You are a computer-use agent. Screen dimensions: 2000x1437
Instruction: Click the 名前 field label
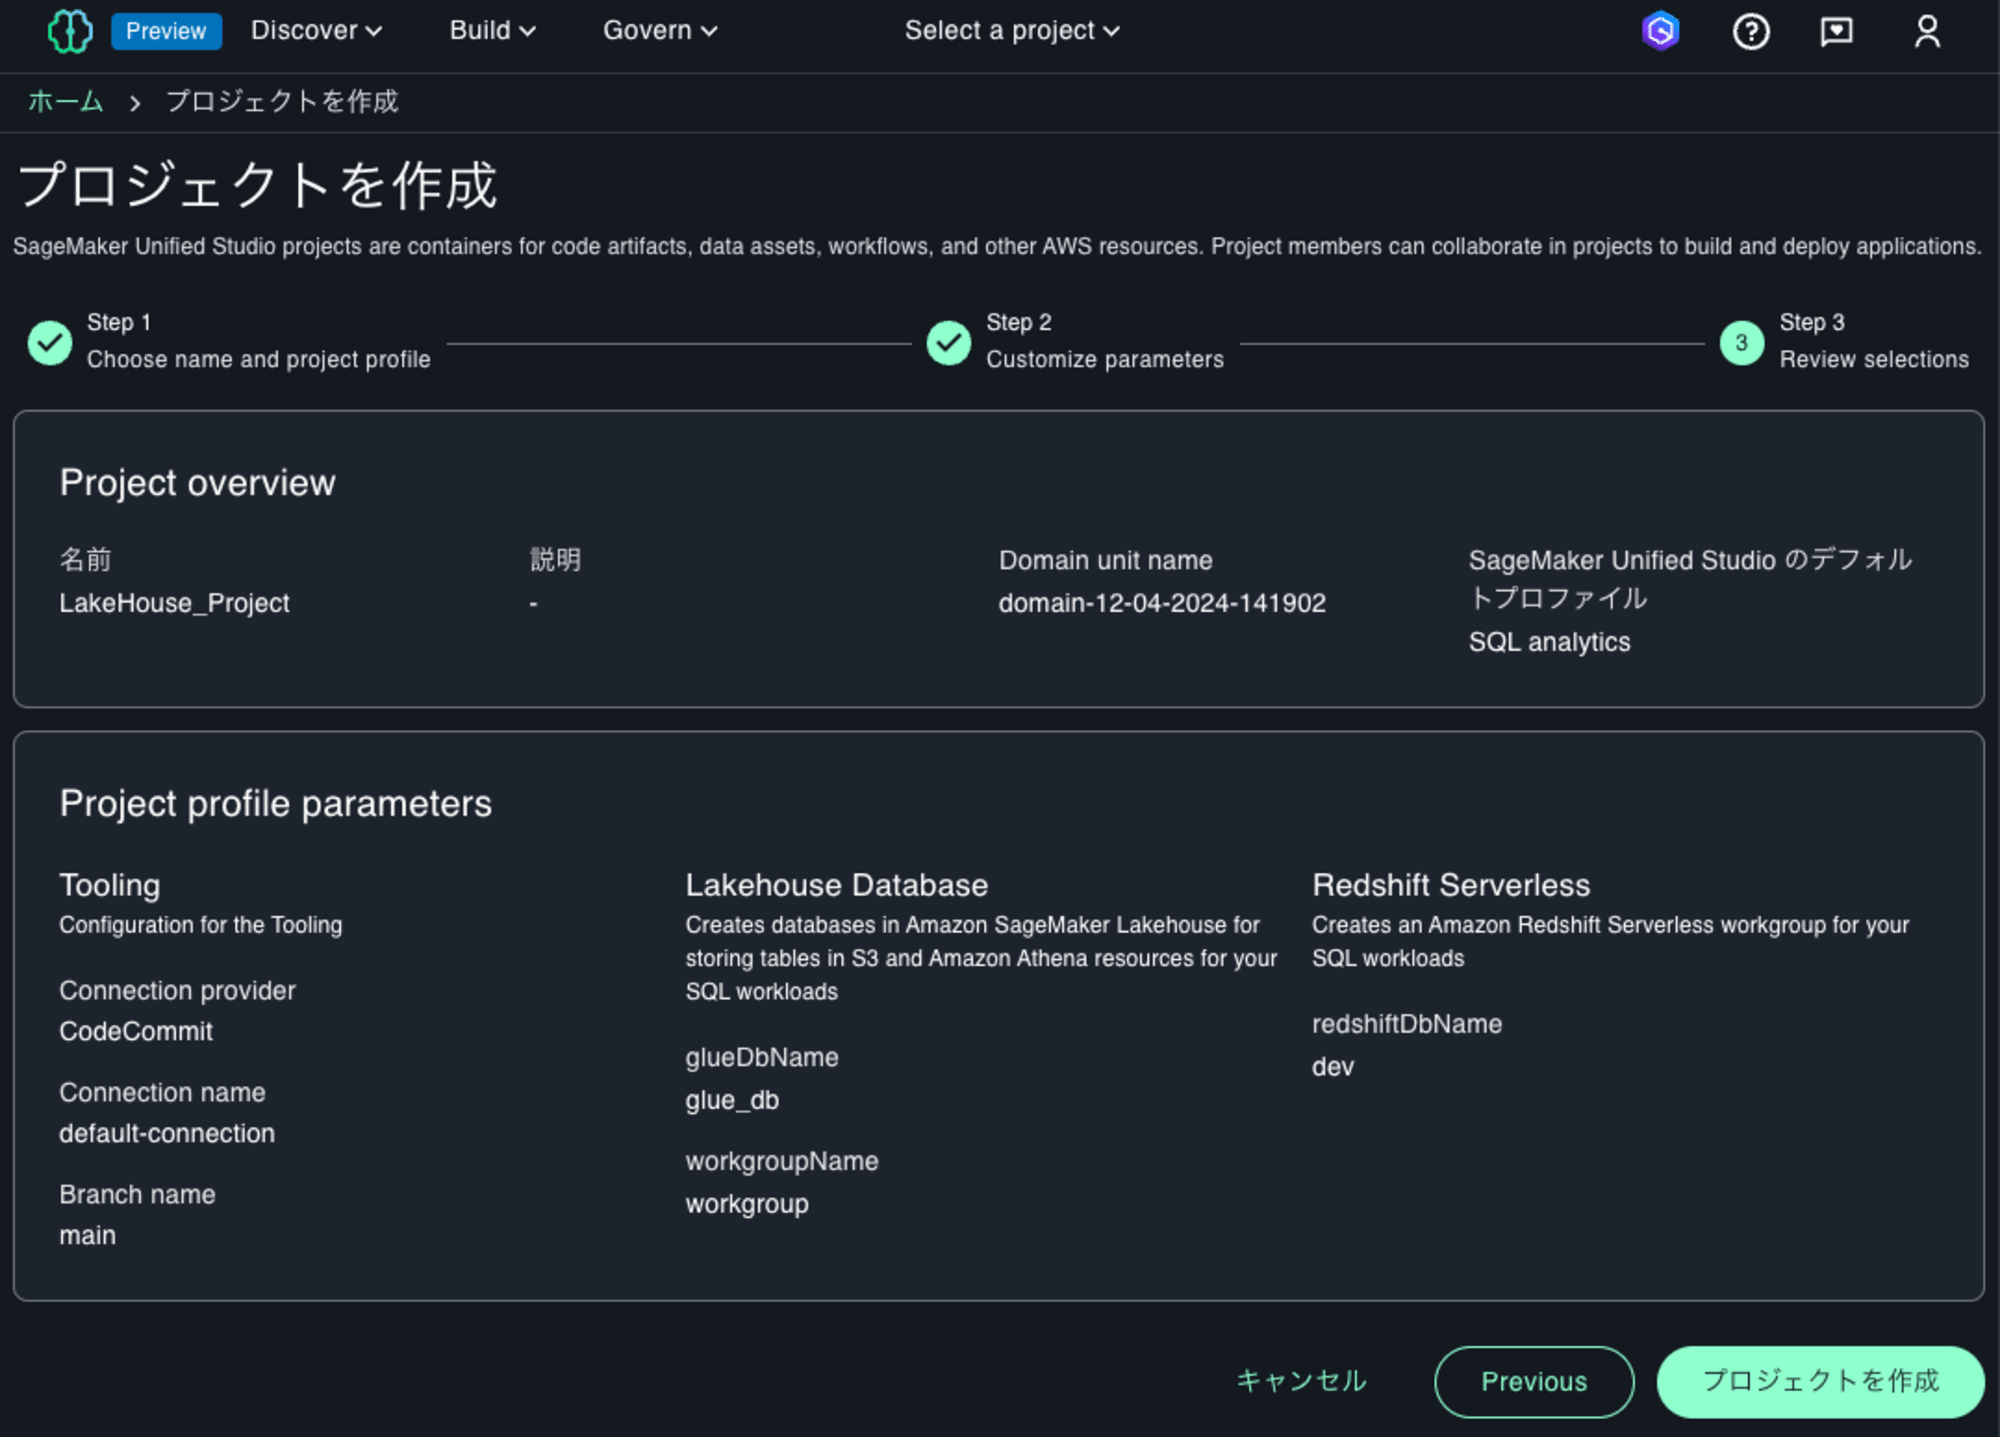tap(85, 560)
